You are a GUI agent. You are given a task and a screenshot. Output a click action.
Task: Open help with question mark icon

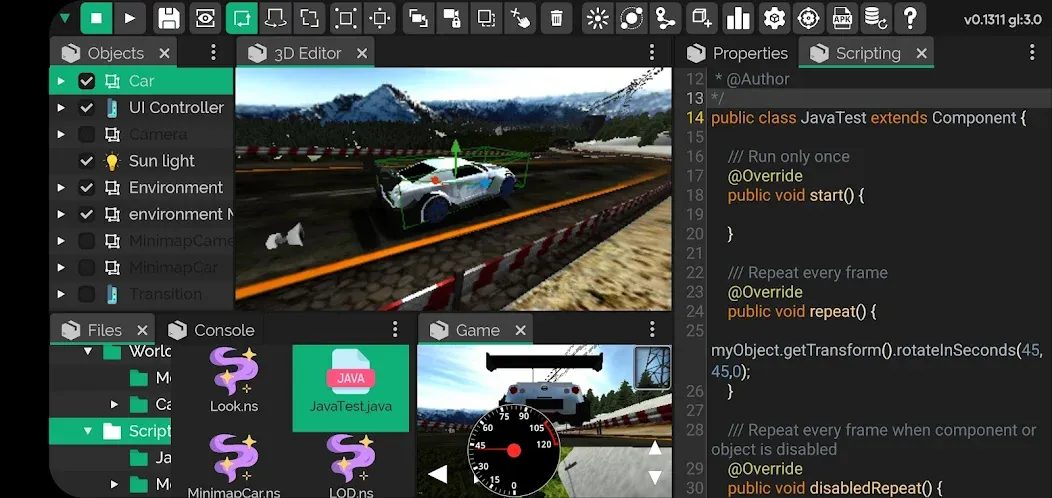pos(909,18)
